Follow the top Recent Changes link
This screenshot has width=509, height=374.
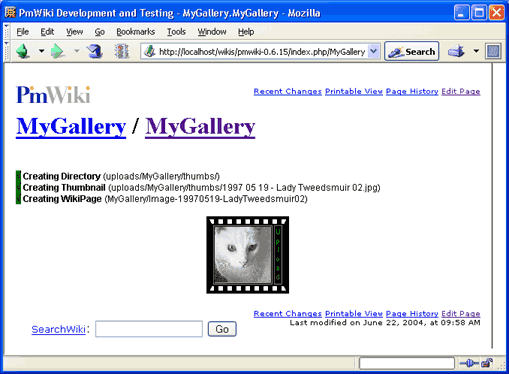point(287,91)
